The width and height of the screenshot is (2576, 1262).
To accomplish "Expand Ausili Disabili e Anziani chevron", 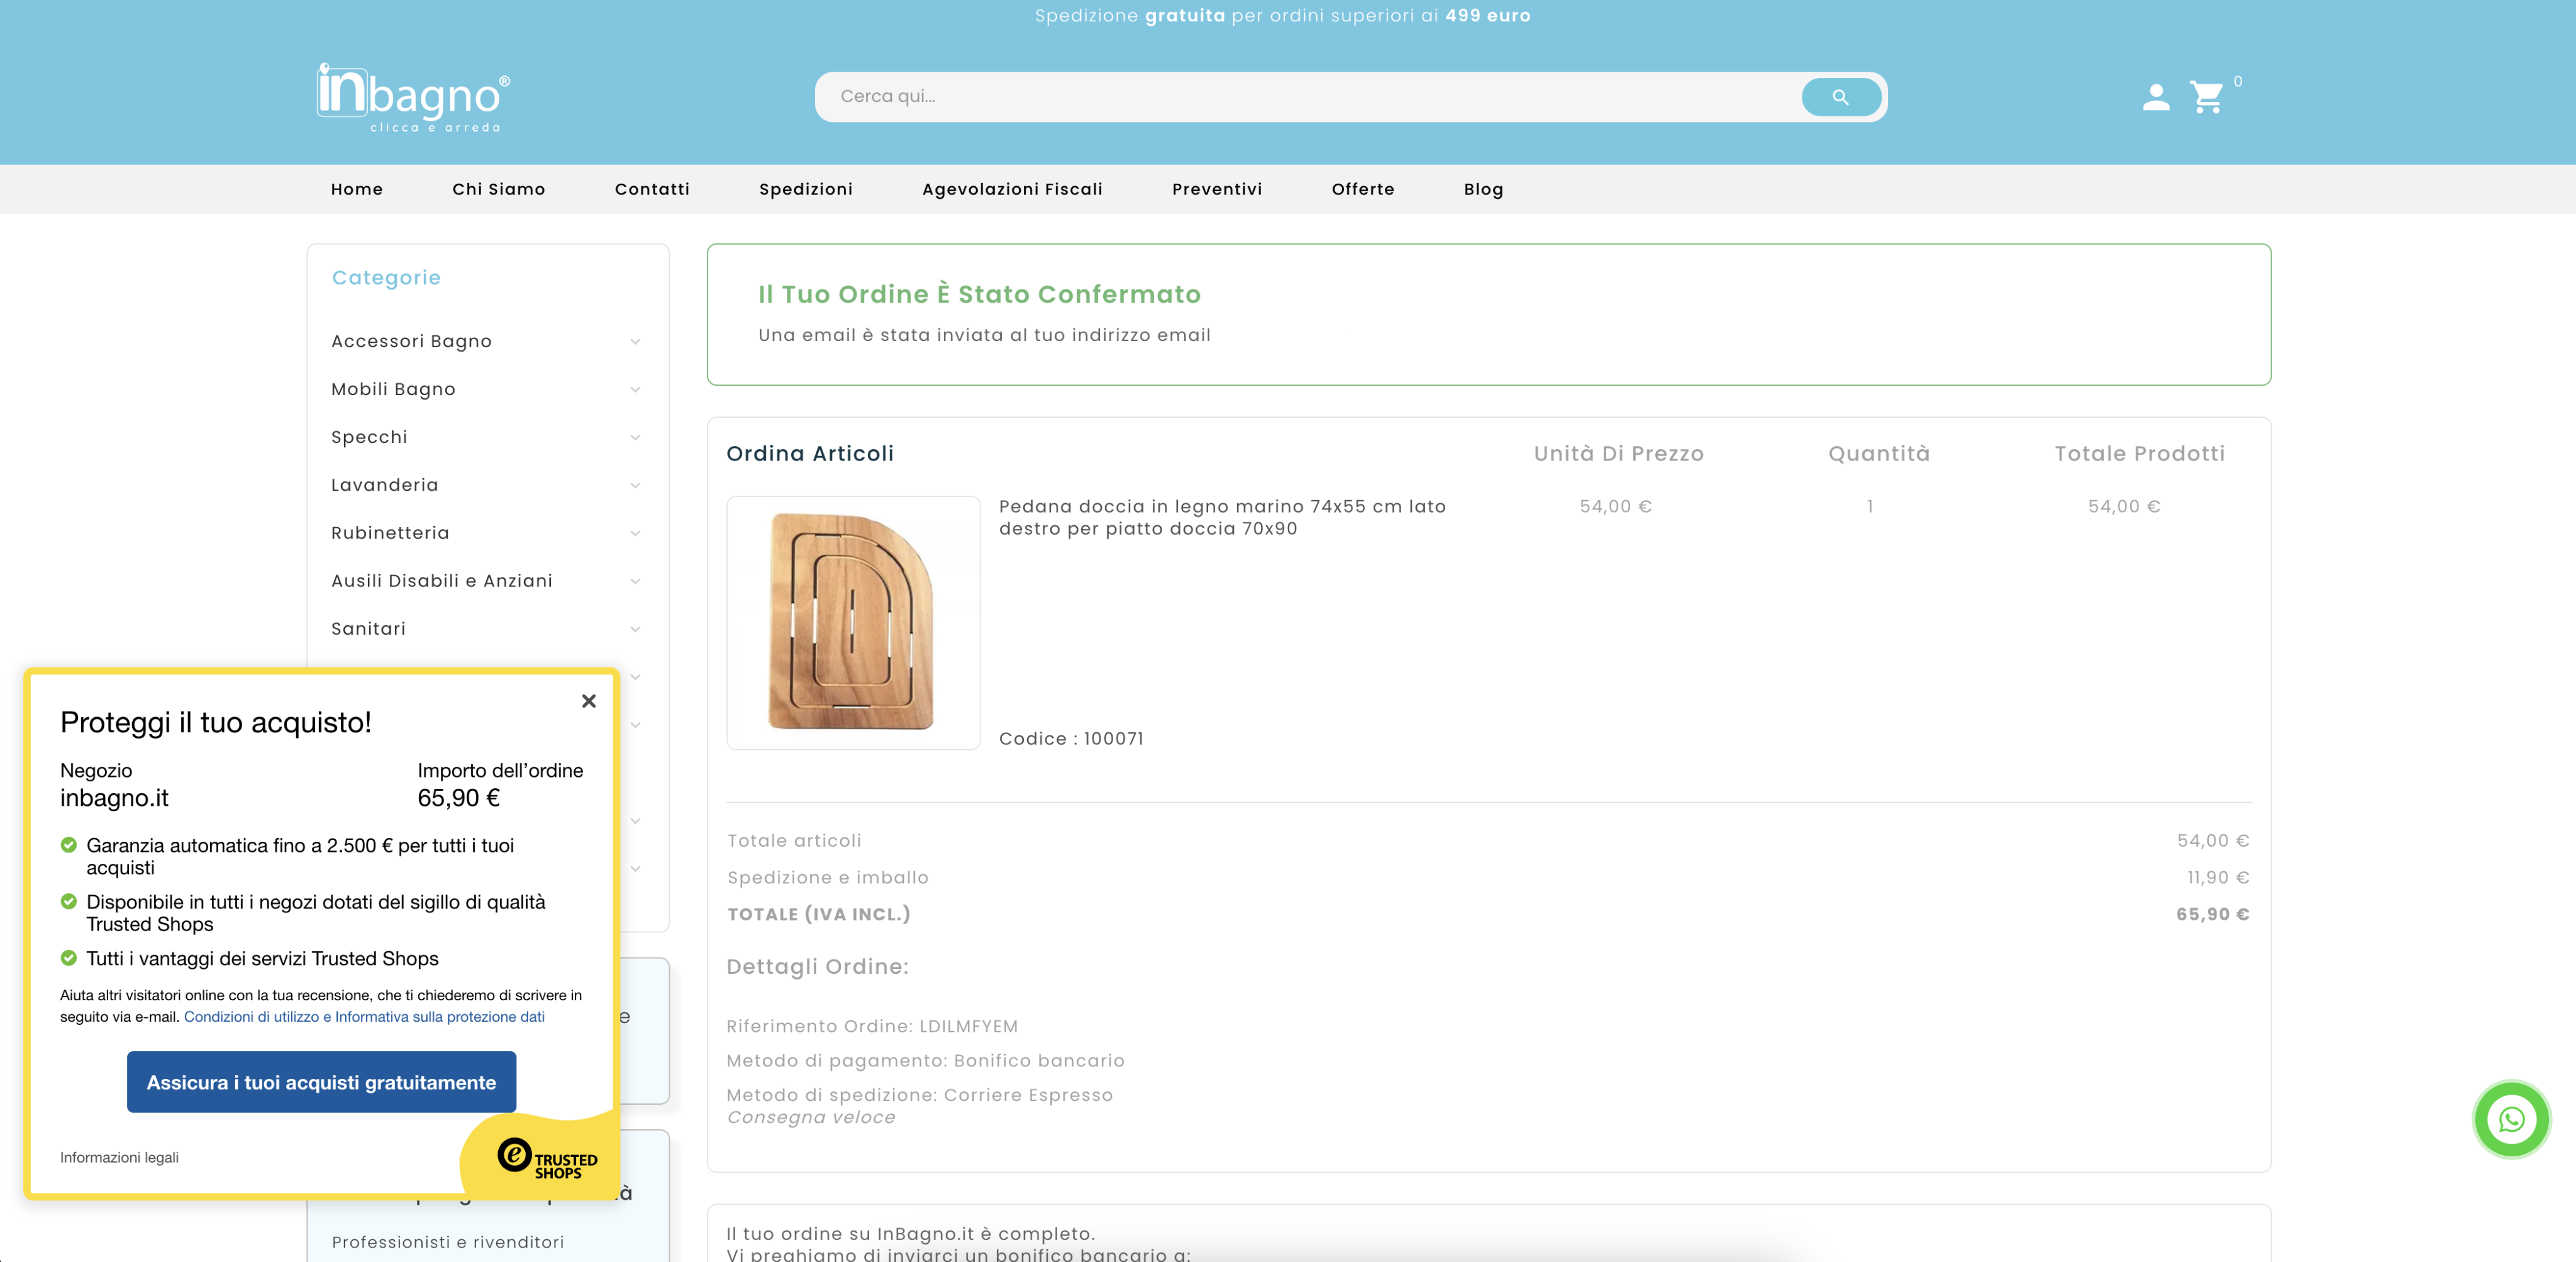I will pyautogui.click(x=635, y=582).
